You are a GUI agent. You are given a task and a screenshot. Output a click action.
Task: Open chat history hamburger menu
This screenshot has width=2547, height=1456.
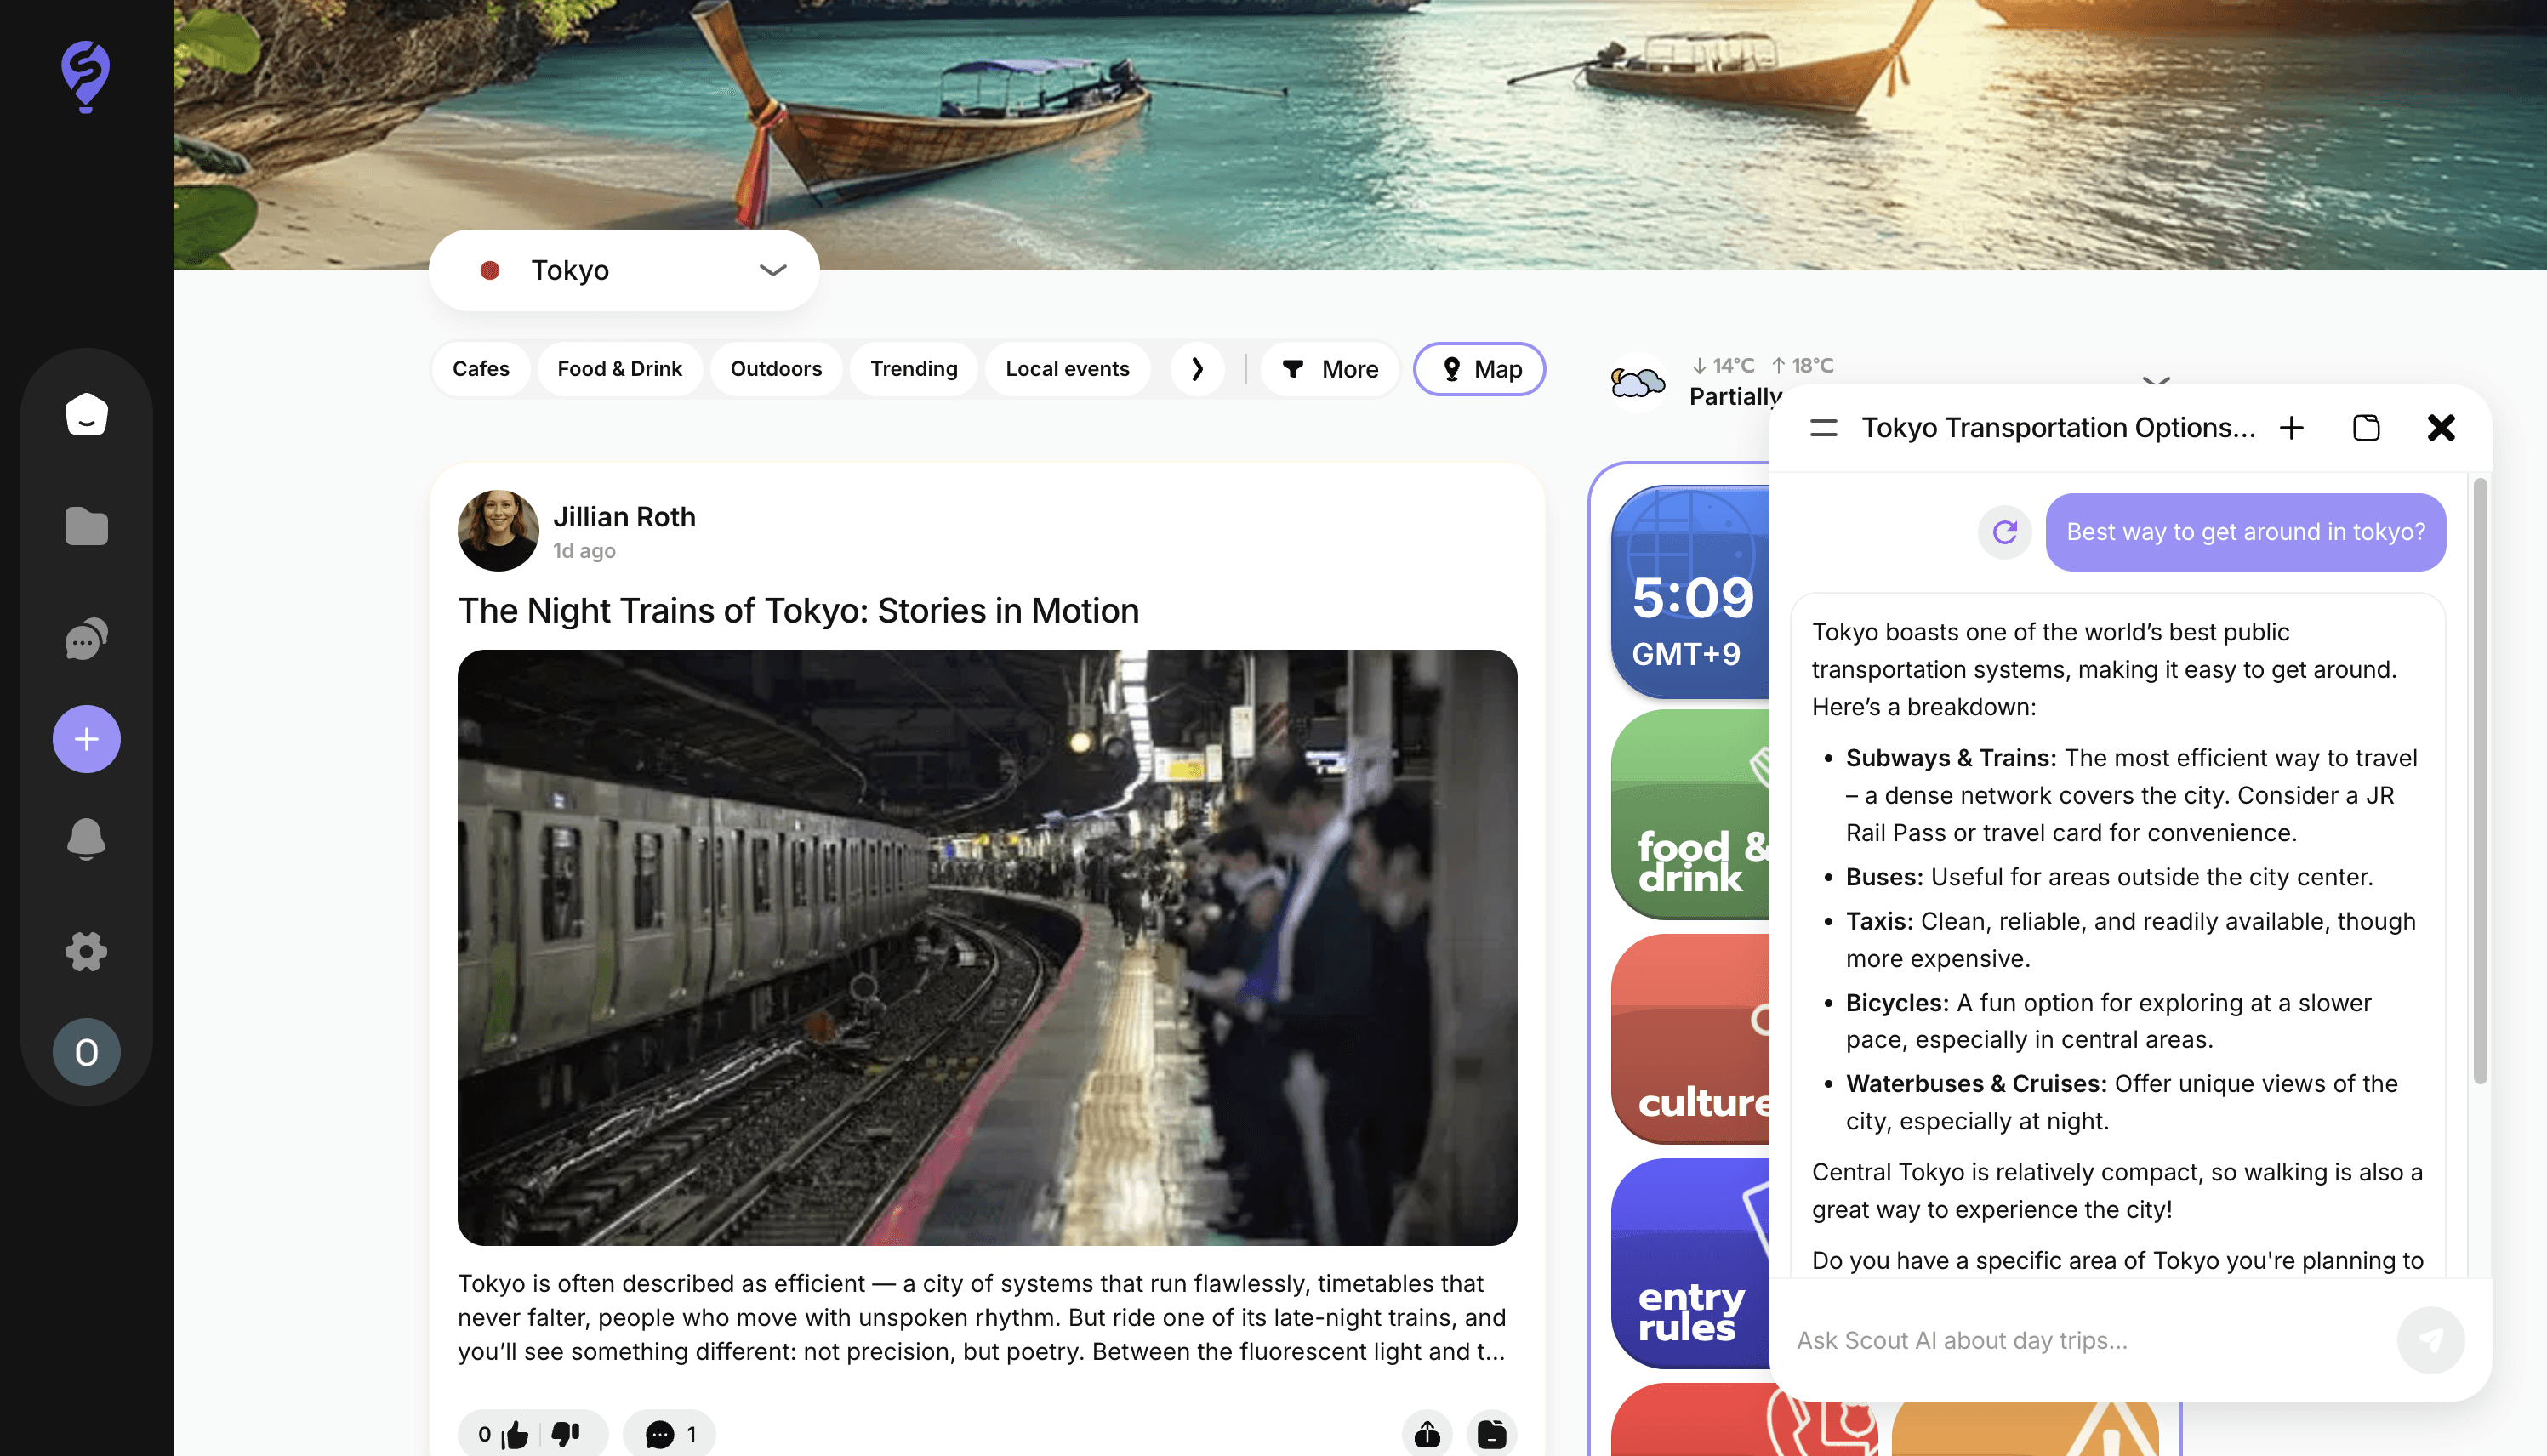pos(1823,428)
